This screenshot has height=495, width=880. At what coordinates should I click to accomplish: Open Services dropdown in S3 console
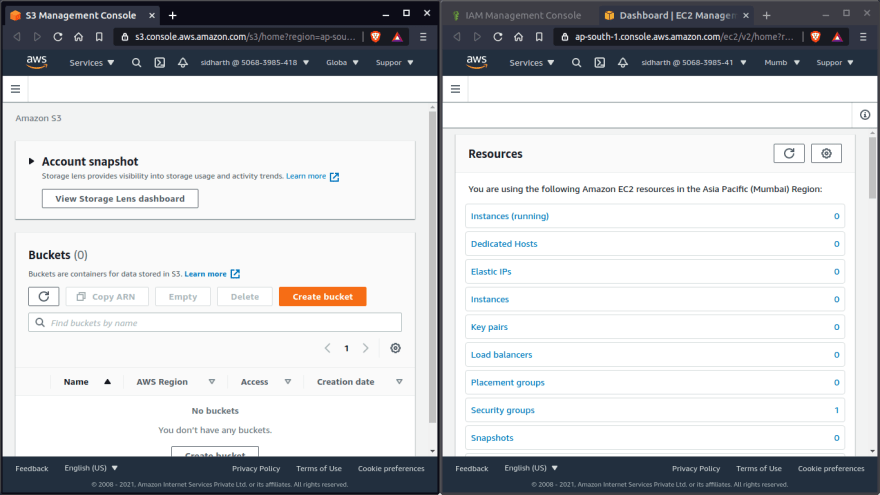91,63
